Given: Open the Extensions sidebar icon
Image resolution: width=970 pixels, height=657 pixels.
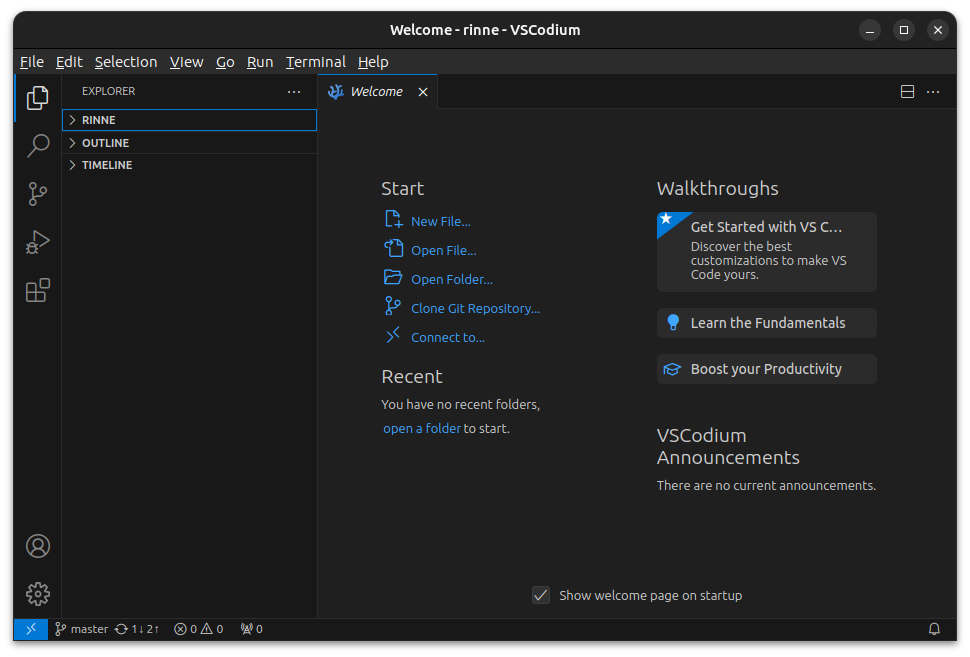Looking at the screenshot, I should click(x=37, y=290).
